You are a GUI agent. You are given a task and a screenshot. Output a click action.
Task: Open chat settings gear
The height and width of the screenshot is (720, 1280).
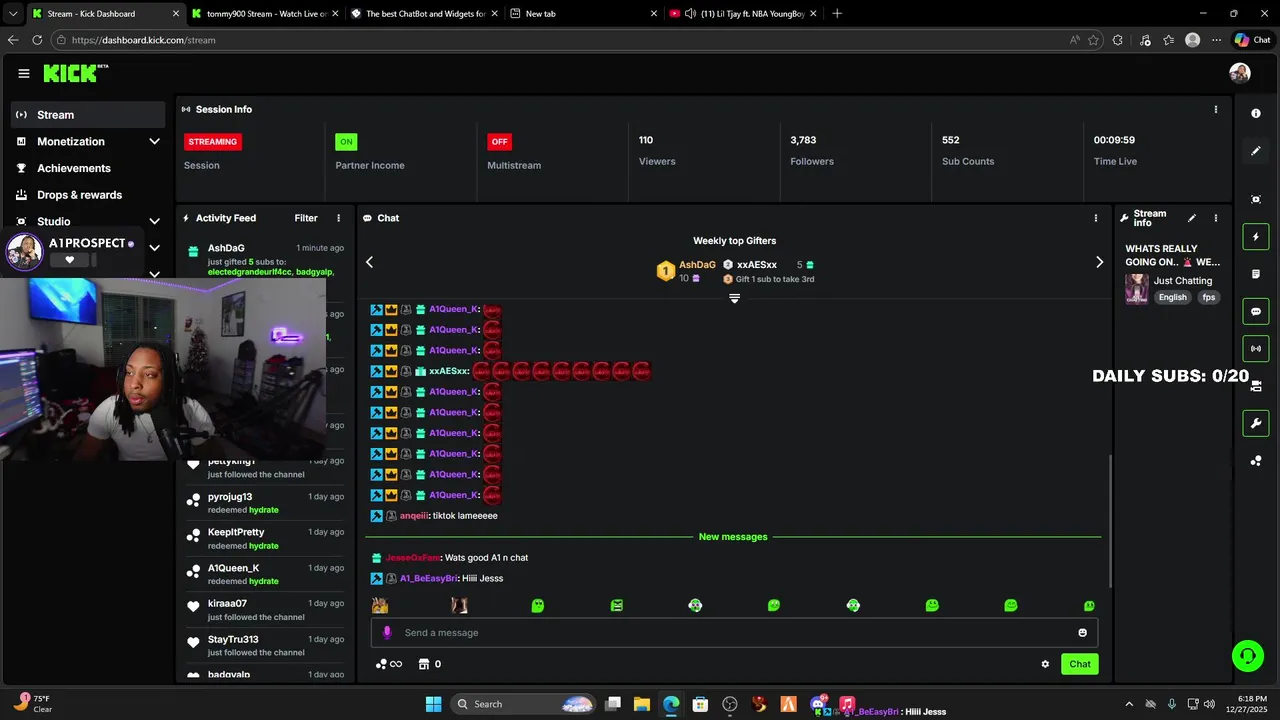(1045, 664)
